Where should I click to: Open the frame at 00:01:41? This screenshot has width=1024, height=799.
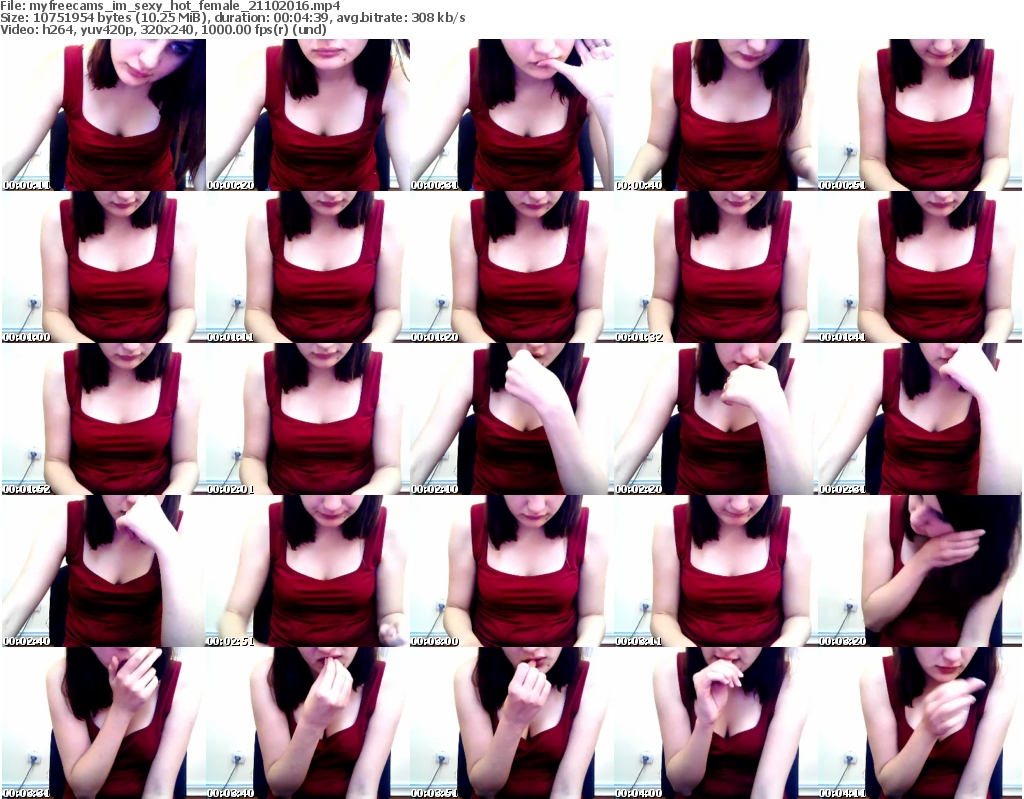(920, 267)
